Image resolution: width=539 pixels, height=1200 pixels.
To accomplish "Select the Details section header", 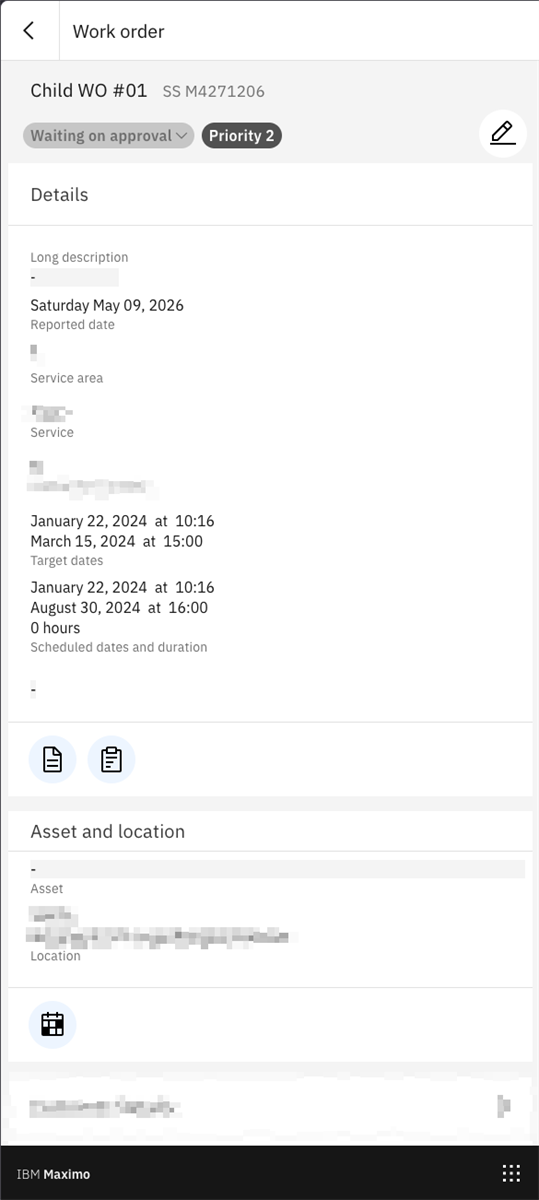I will 59,195.
